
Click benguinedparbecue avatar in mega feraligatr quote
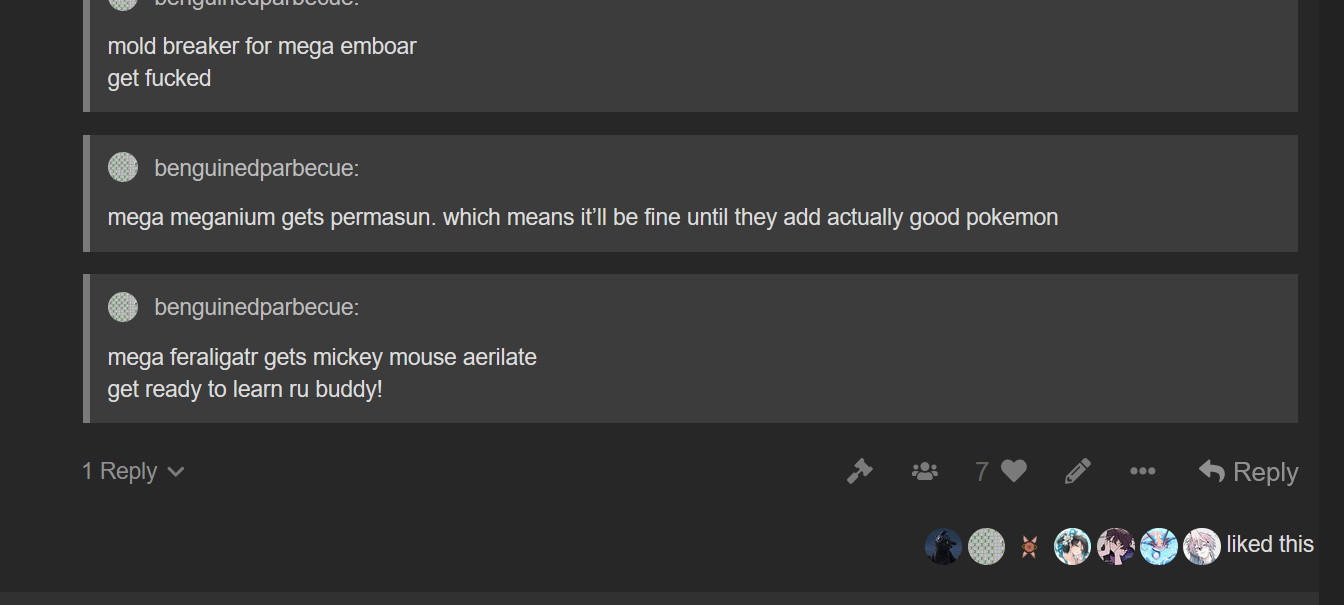point(122,307)
